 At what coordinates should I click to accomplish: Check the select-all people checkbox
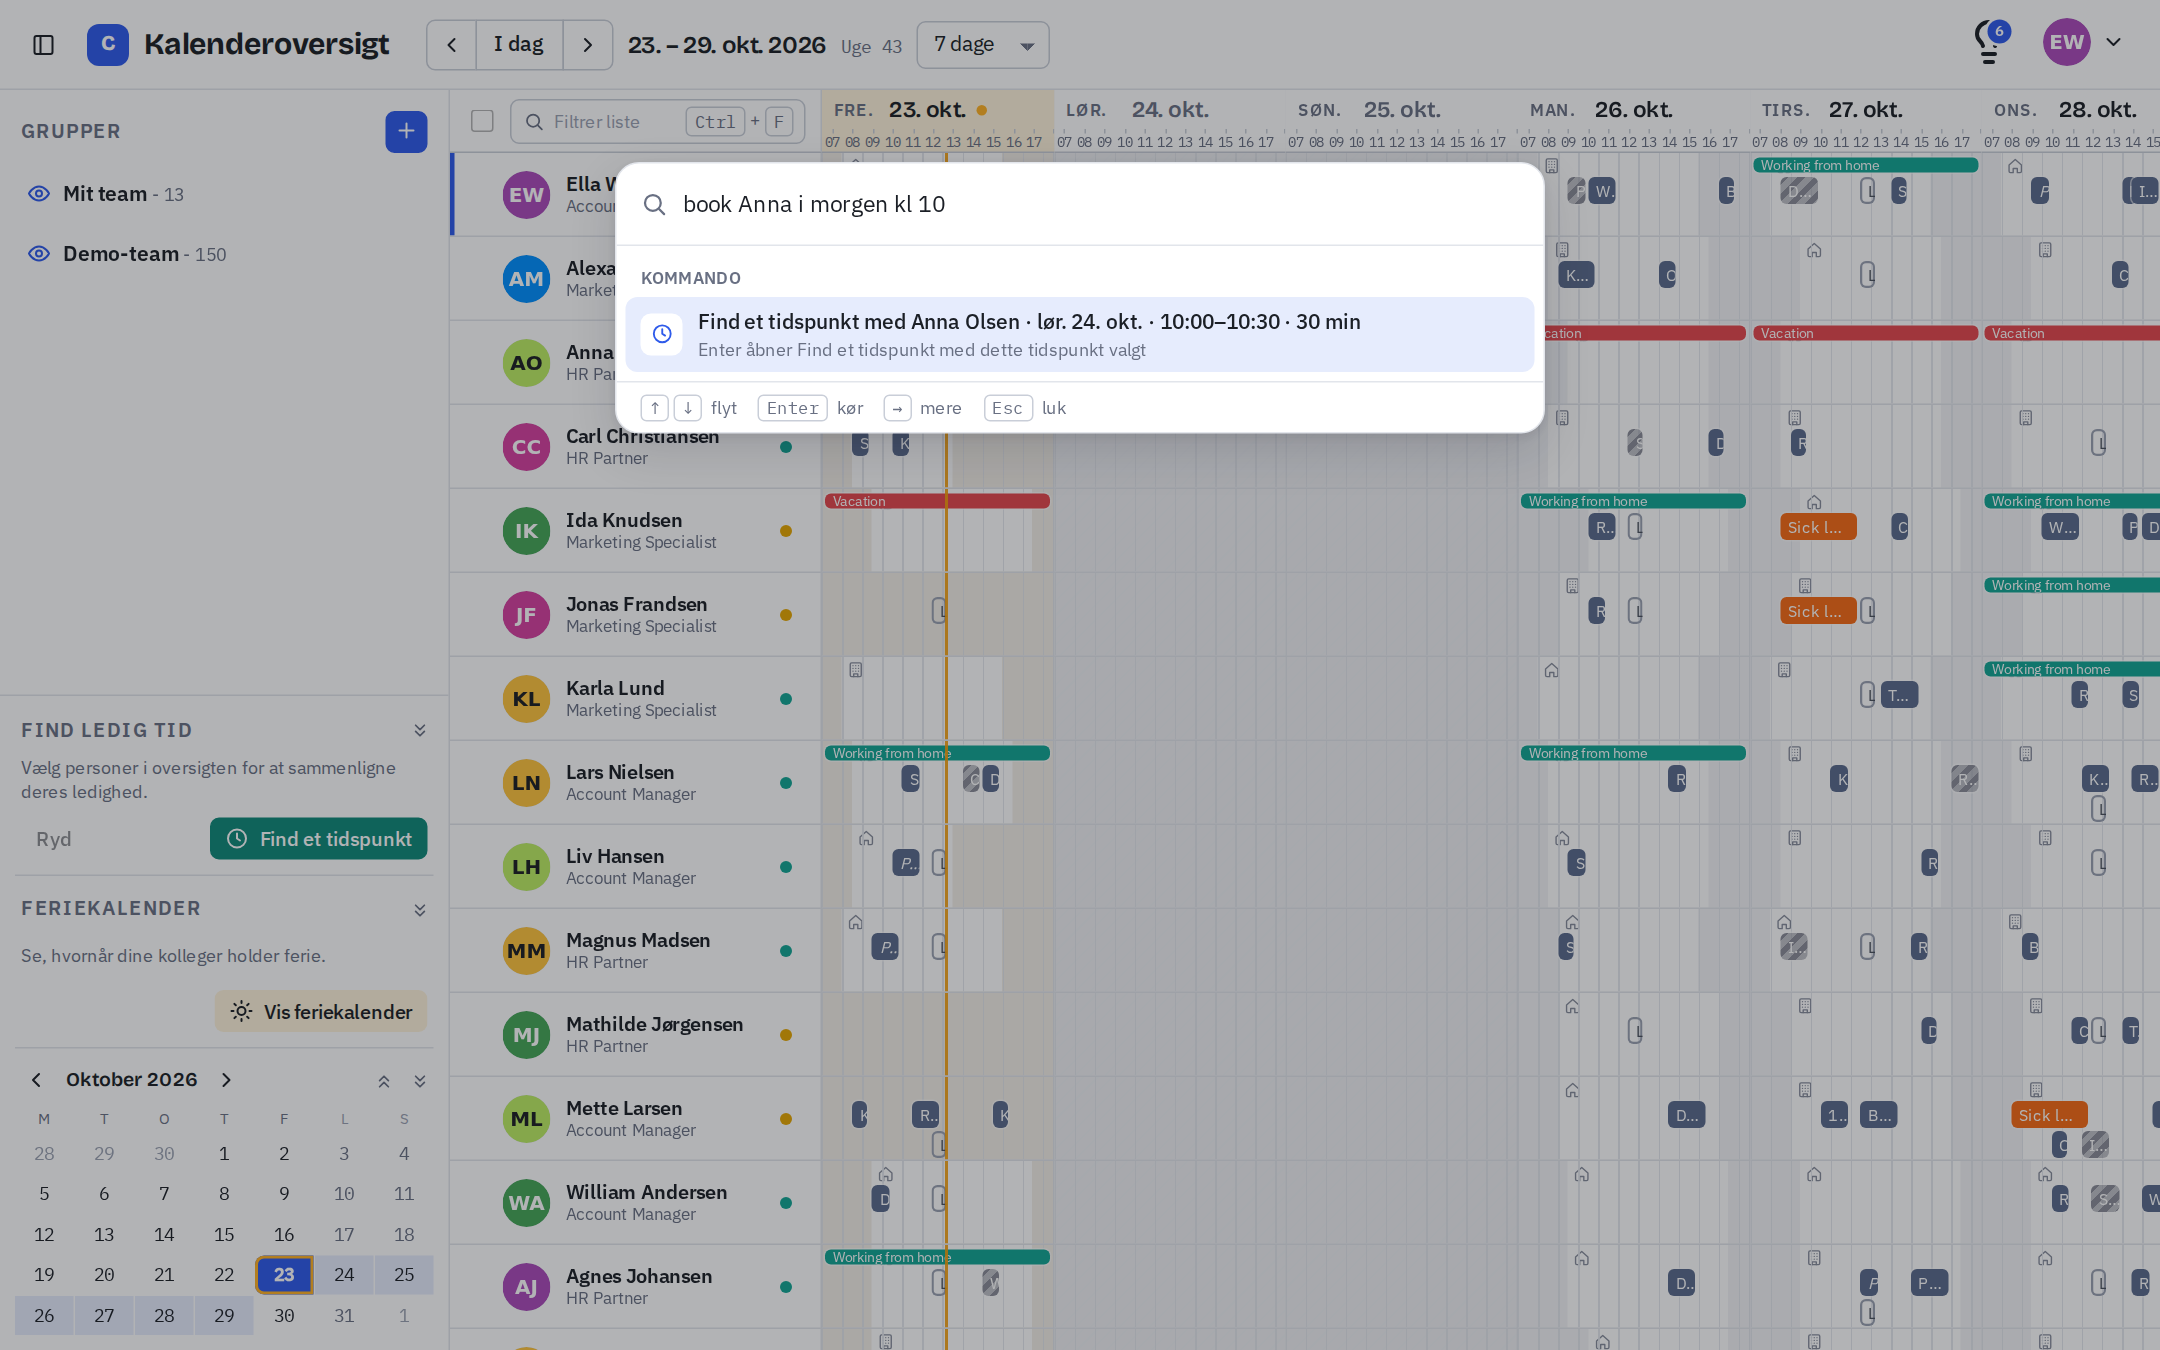click(x=482, y=121)
